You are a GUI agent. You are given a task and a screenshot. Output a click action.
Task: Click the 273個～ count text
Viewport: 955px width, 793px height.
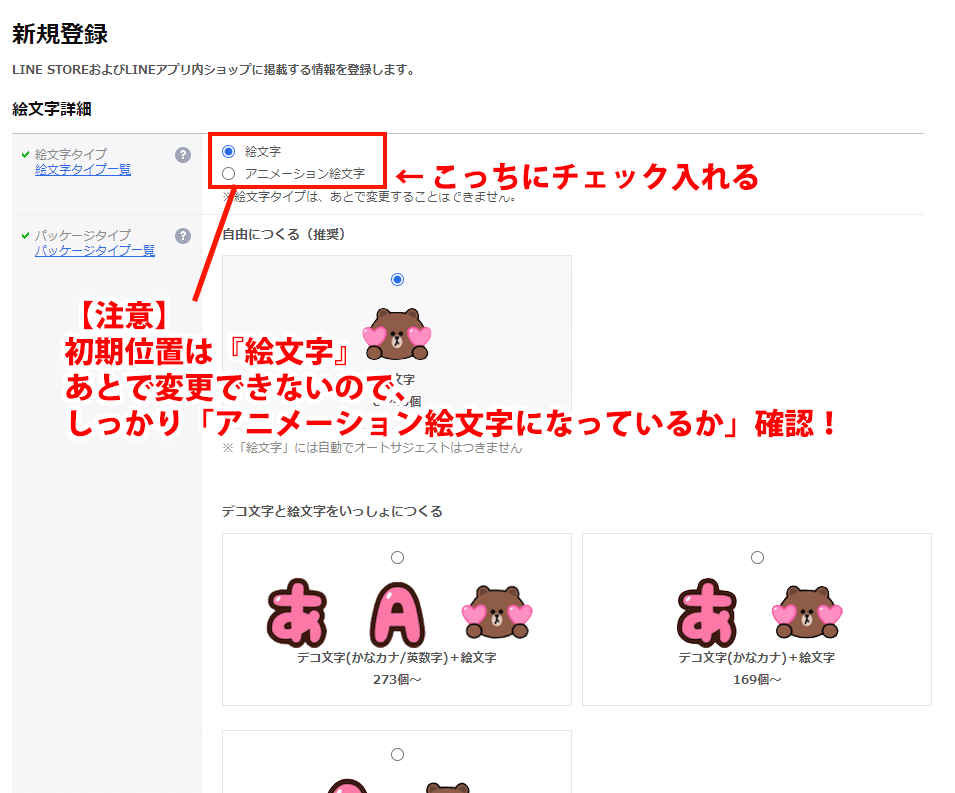397,680
